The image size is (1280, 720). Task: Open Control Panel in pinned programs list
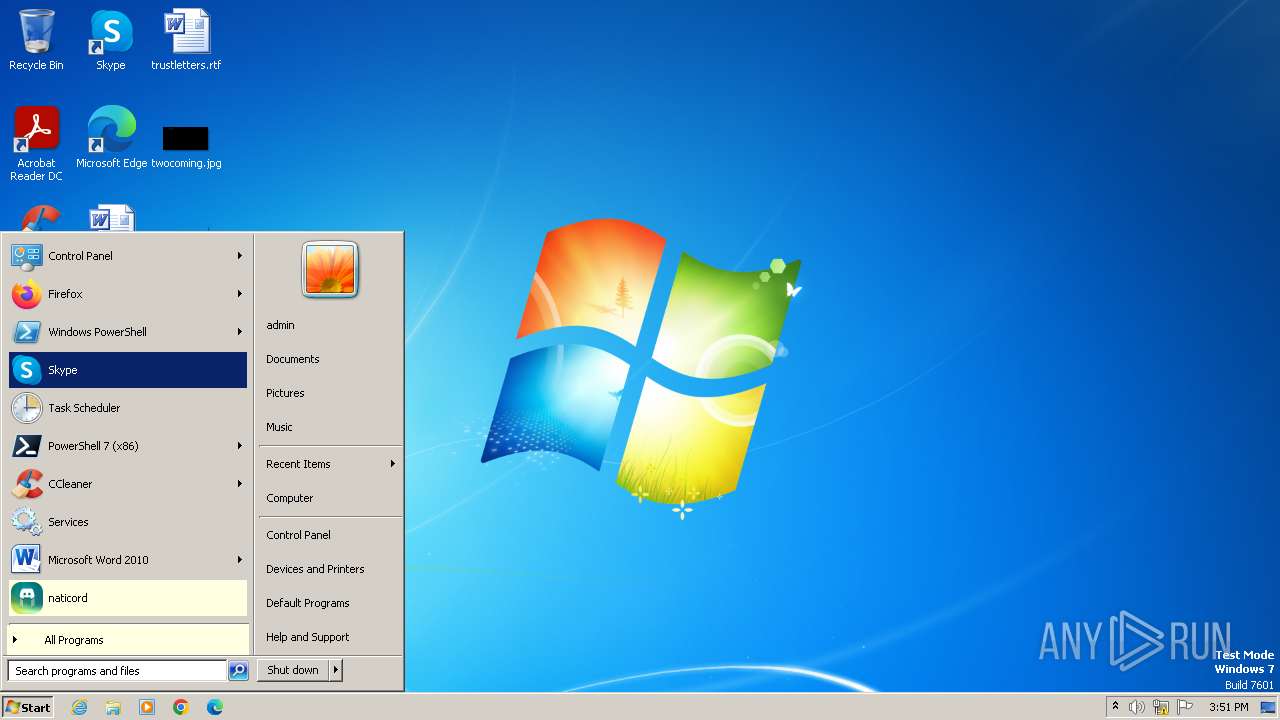click(x=128, y=256)
